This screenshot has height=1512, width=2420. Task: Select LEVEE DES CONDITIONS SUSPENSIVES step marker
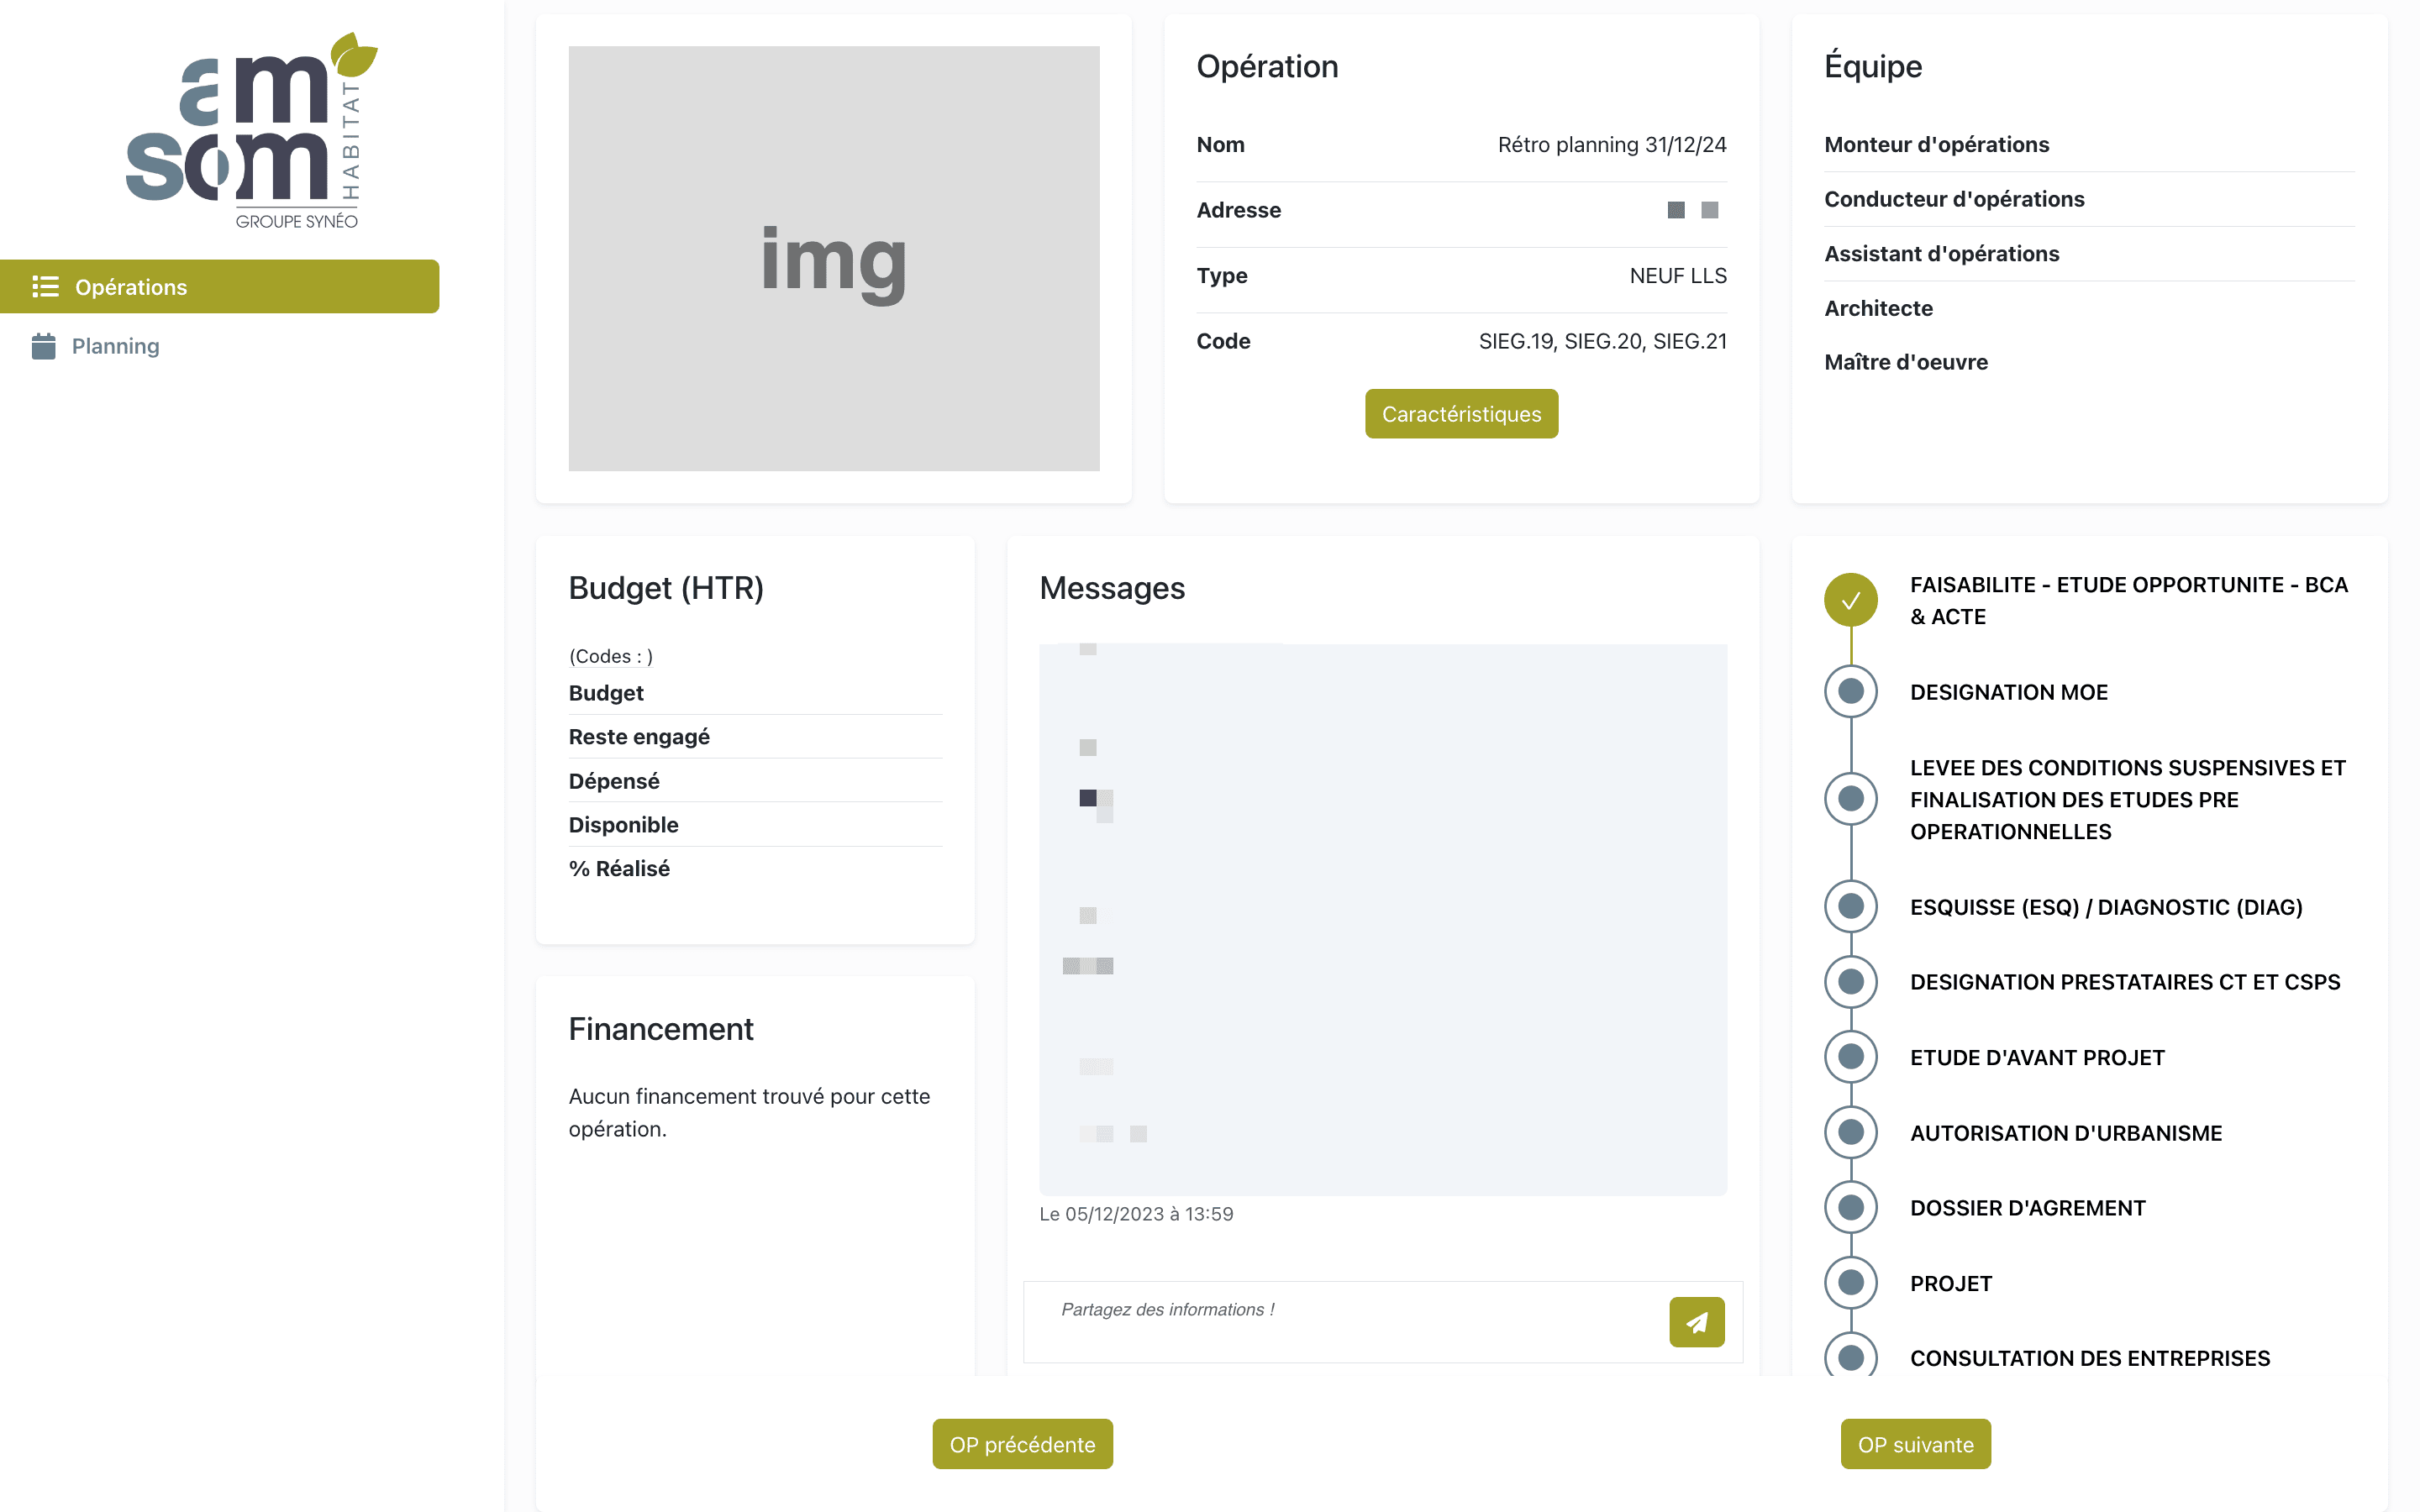tap(1851, 799)
